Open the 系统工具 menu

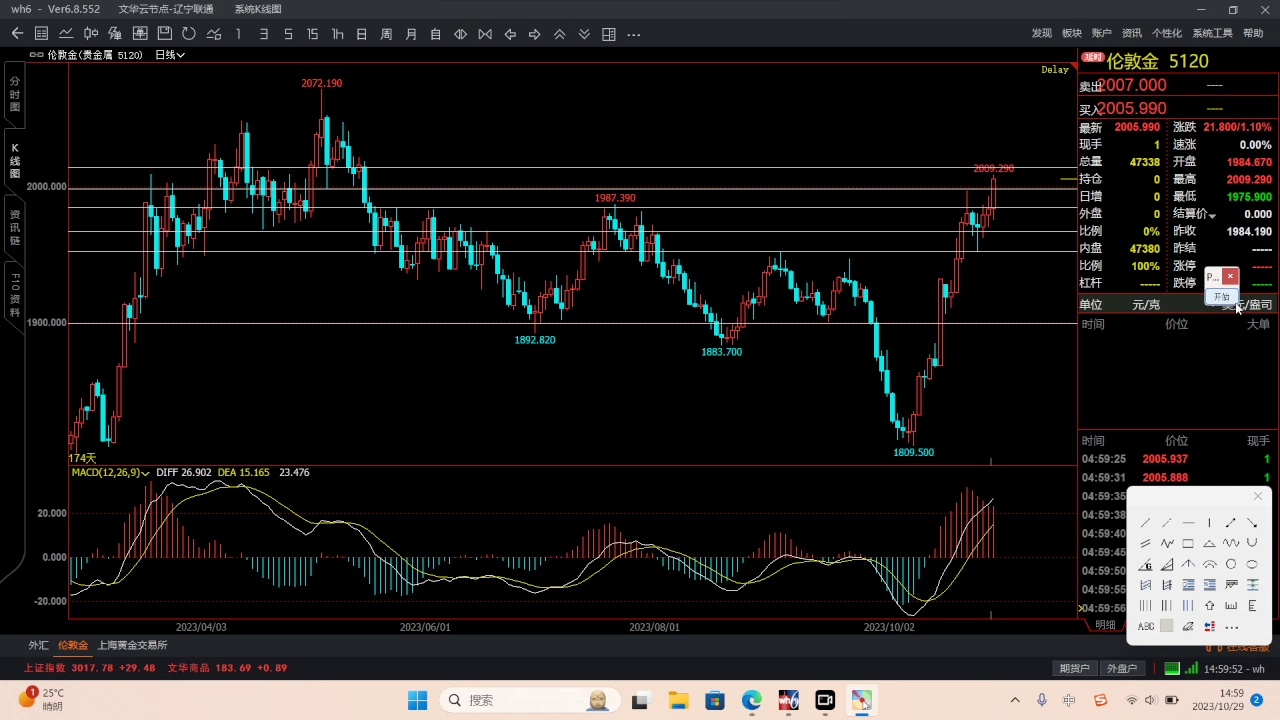point(1212,33)
